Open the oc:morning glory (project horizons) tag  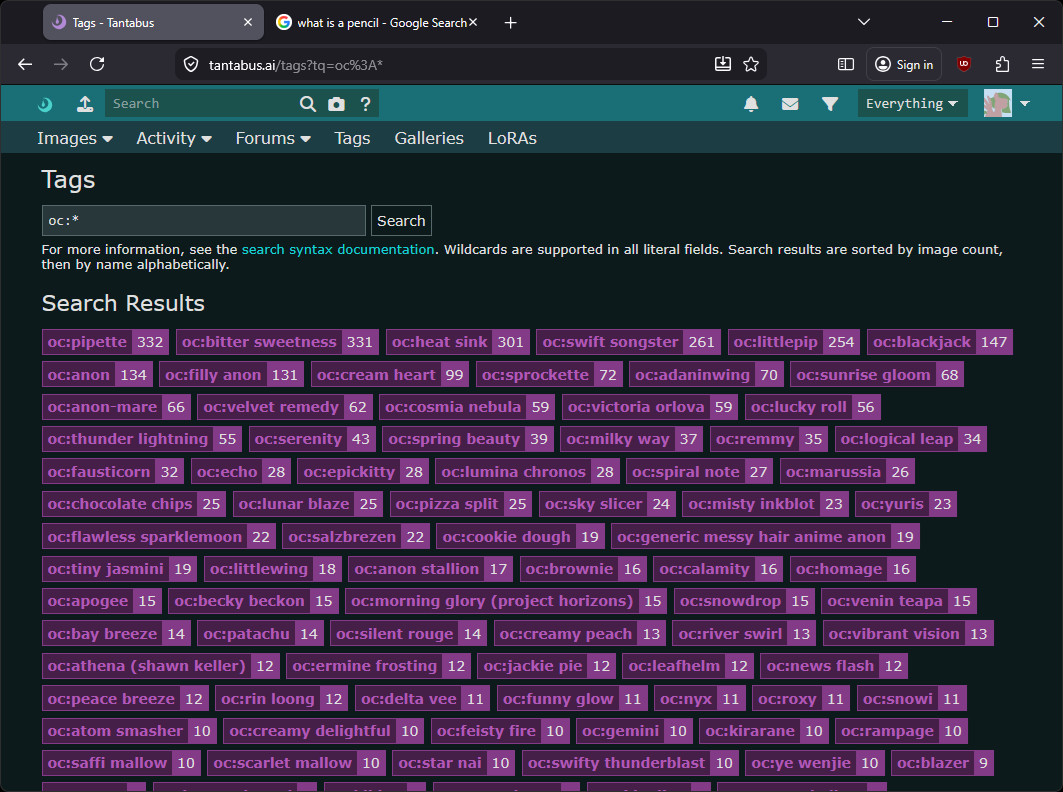(x=506, y=601)
